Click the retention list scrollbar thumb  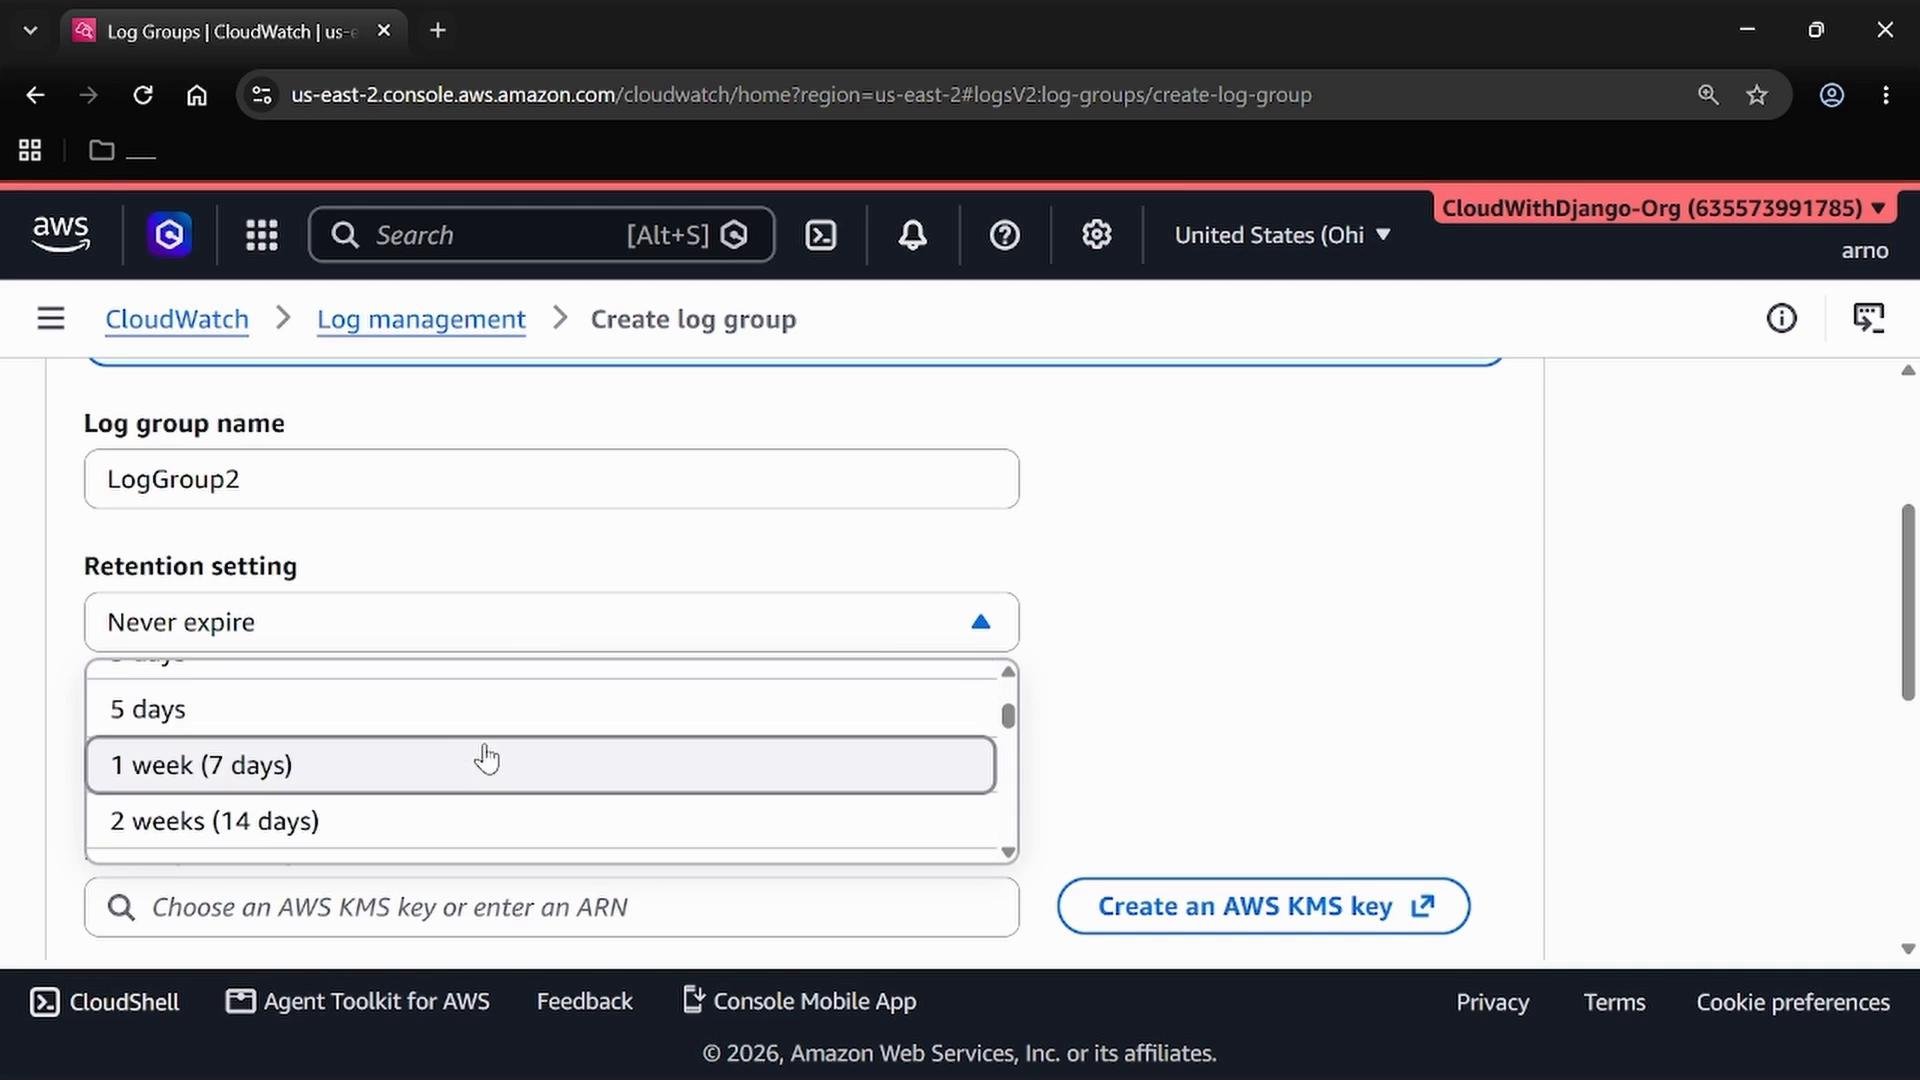(1008, 716)
